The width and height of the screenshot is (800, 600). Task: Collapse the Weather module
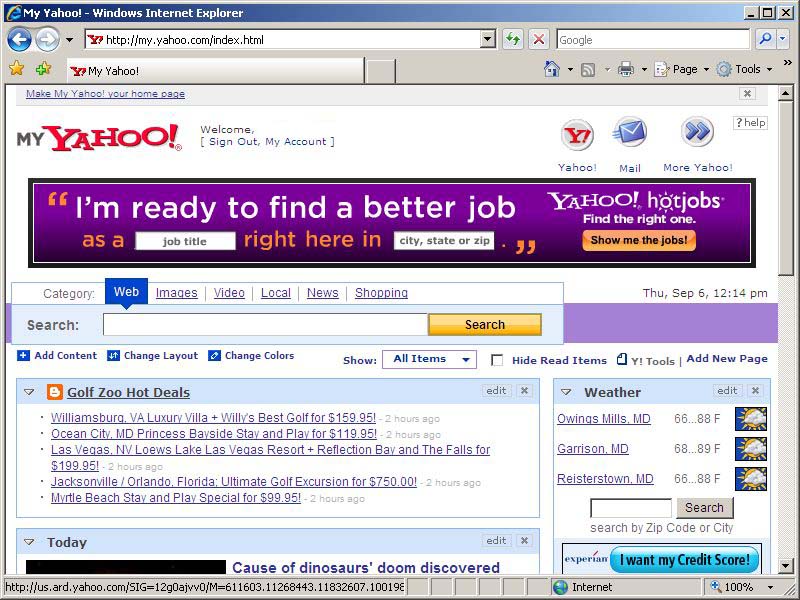(566, 392)
